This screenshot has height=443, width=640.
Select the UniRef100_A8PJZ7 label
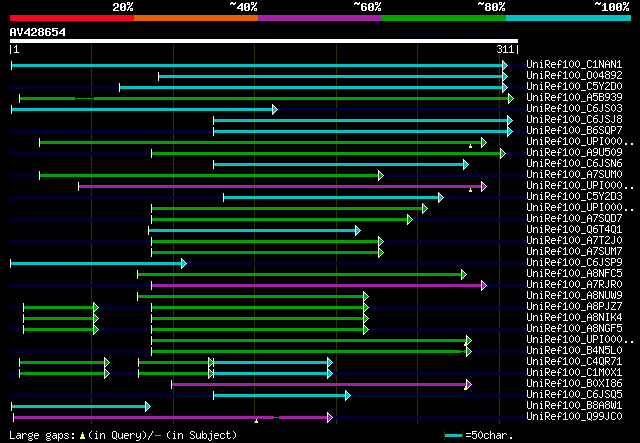(x=574, y=307)
